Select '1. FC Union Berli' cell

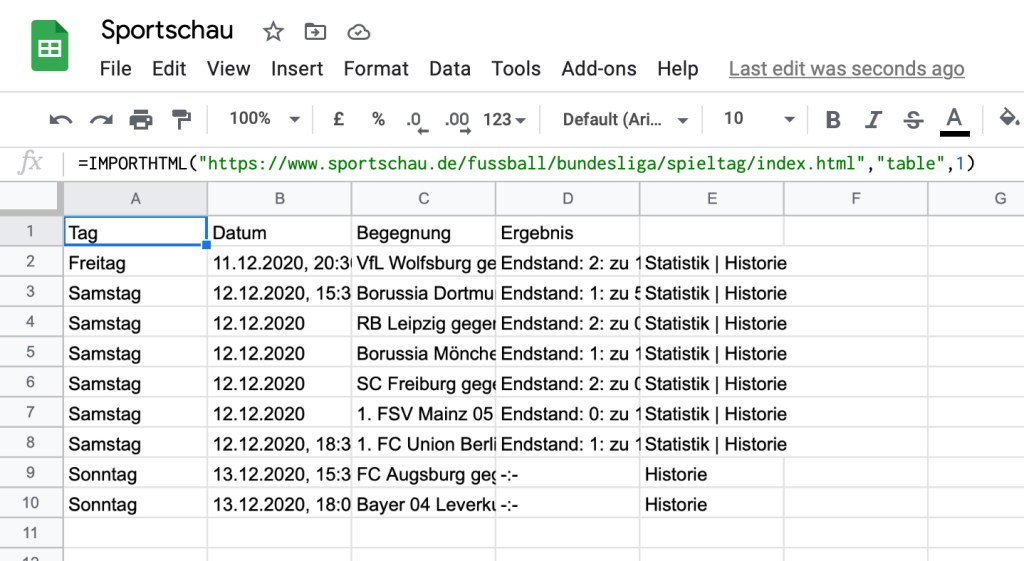[x=424, y=443]
